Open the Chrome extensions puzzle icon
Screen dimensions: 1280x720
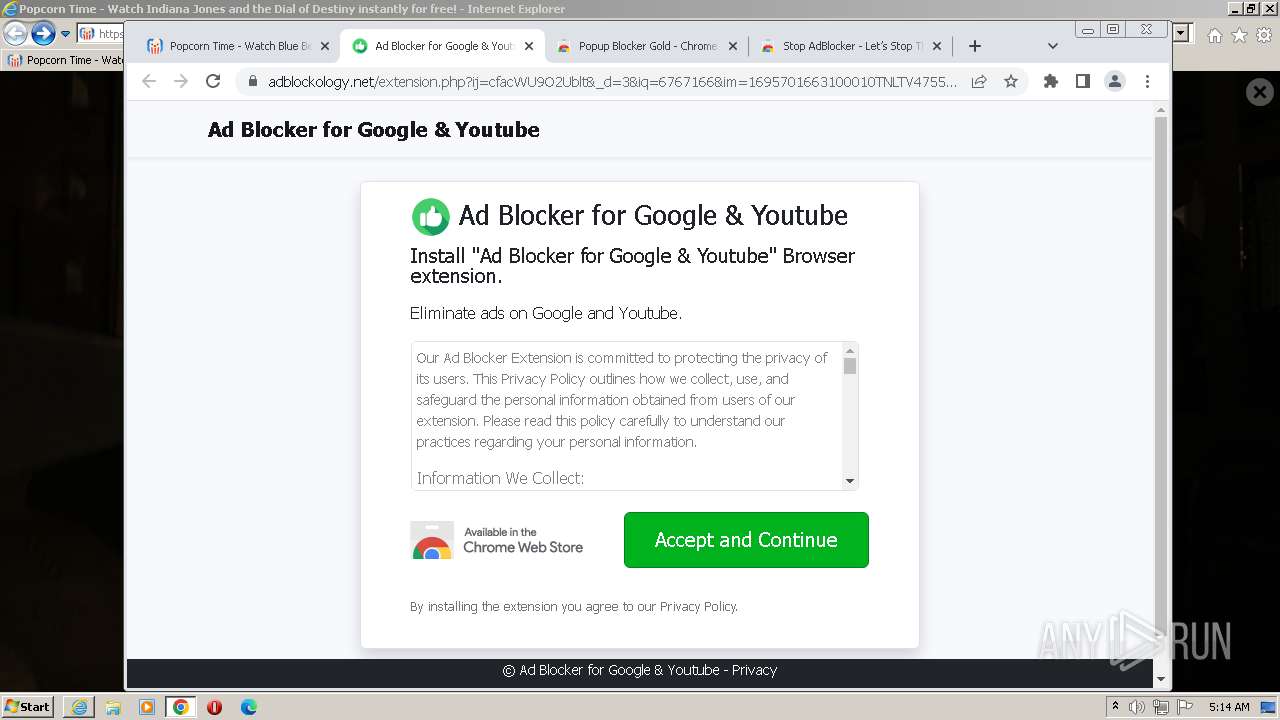pyautogui.click(x=1050, y=81)
